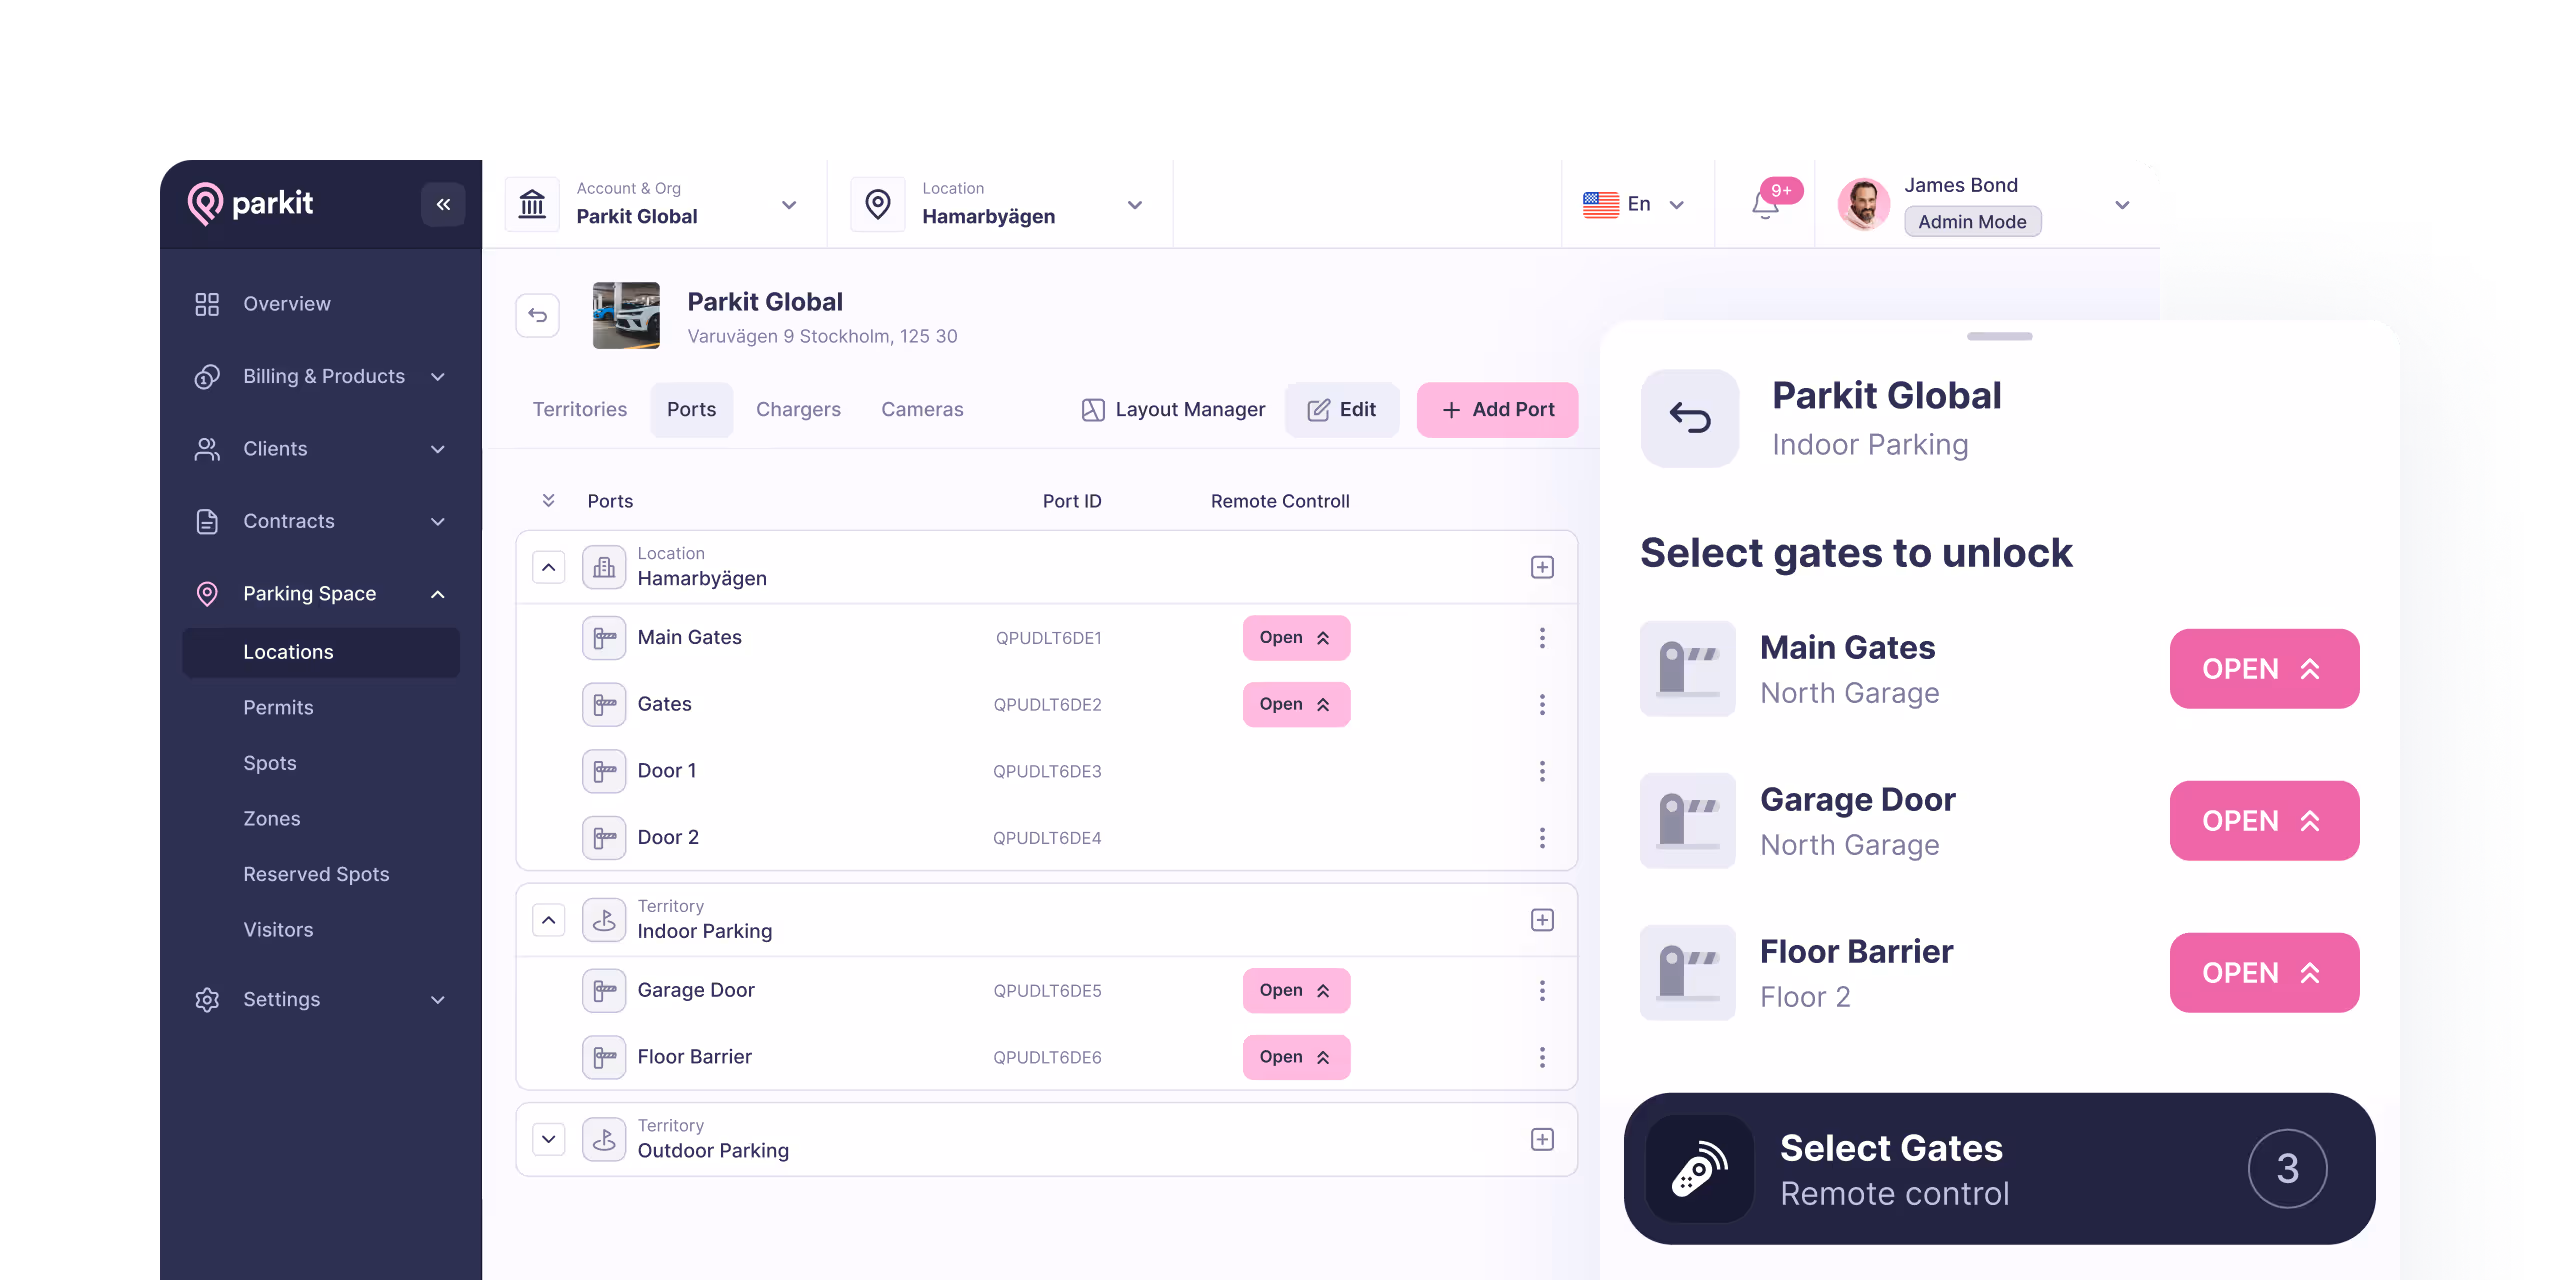Image resolution: width=2560 pixels, height=1280 pixels.
Task: Click the panel back arrow beside Indoor Parking
Action: pos(1690,418)
